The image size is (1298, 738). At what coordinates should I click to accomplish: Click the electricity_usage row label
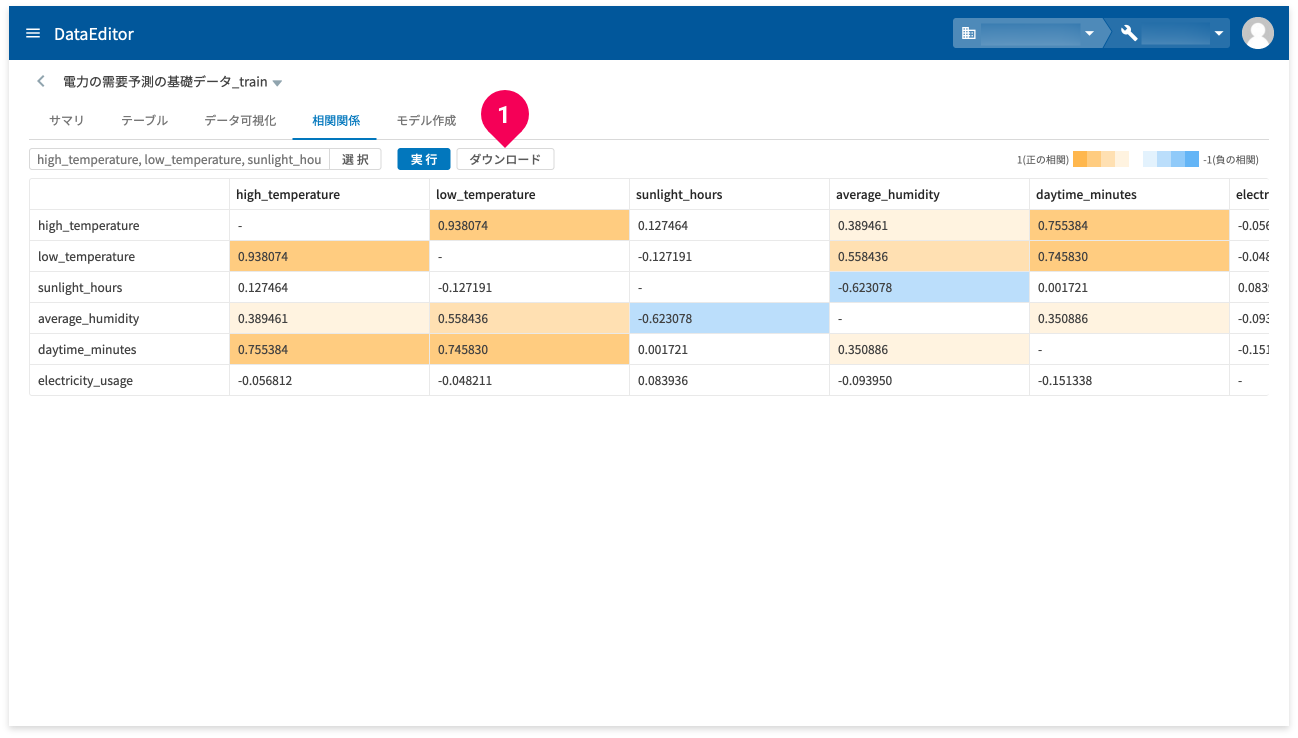[129, 380]
